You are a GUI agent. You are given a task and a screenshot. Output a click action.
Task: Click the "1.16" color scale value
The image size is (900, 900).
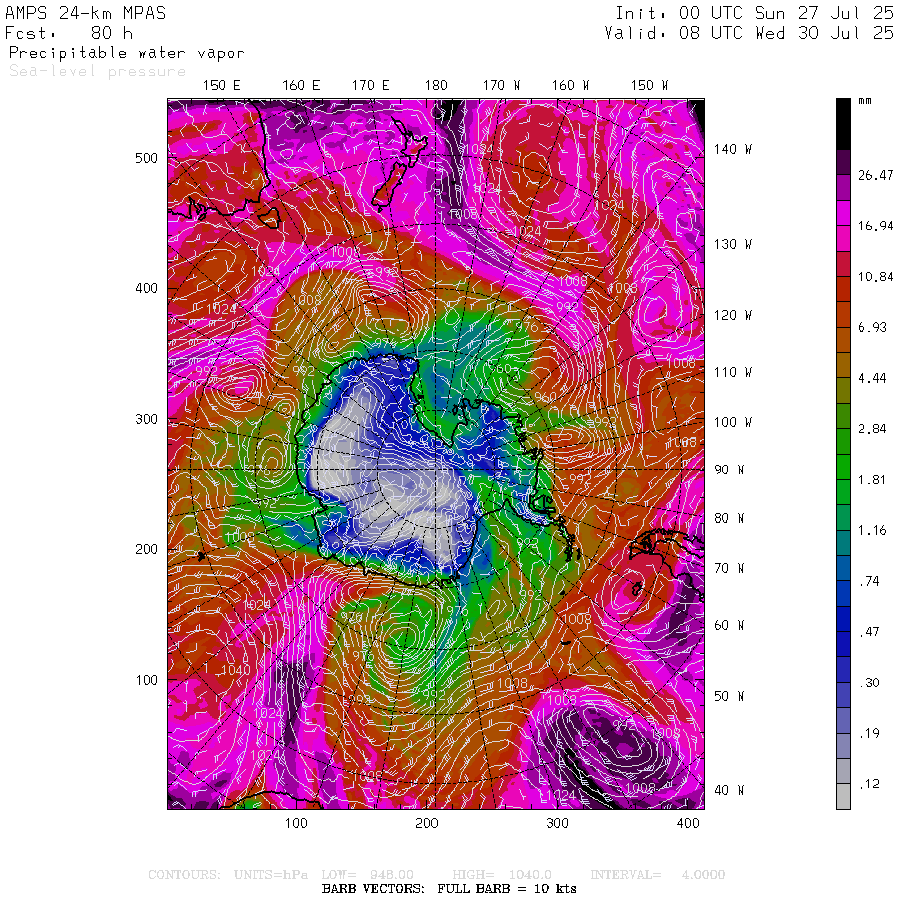(x=872, y=530)
